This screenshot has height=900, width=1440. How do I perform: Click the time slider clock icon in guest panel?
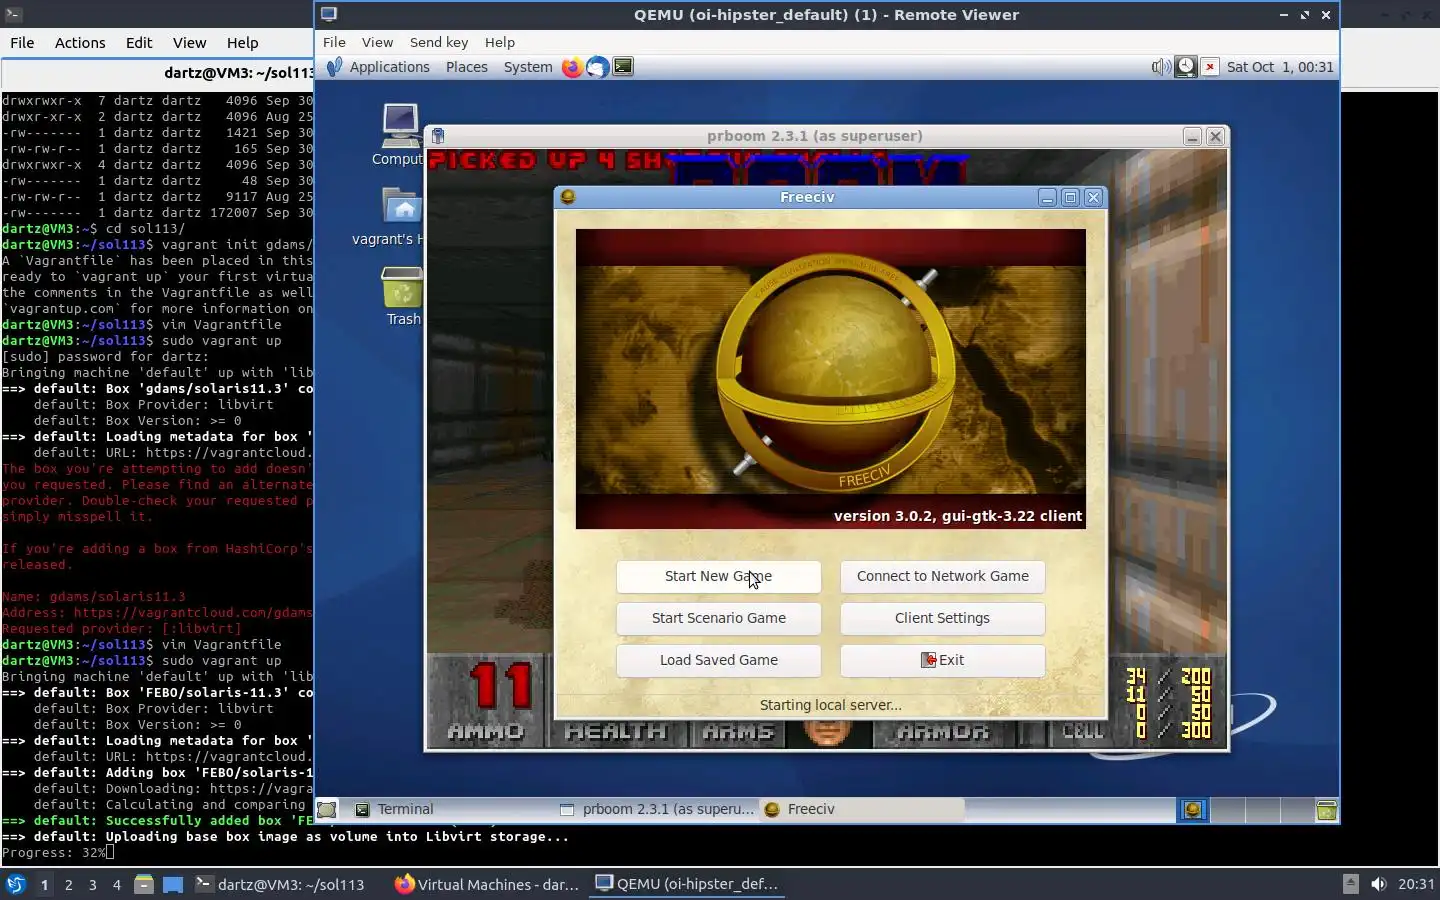pyautogui.click(x=1185, y=67)
